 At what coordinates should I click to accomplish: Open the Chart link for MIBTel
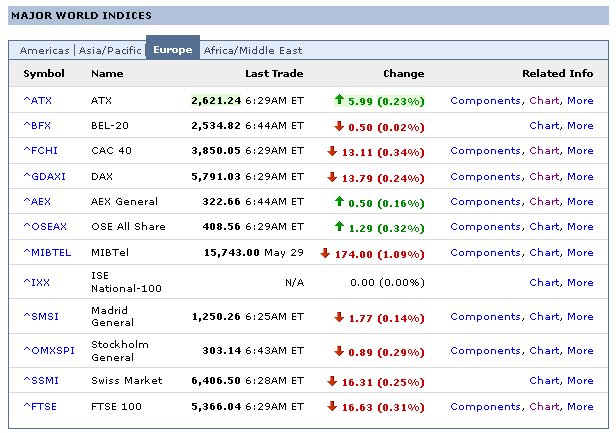click(544, 253)
